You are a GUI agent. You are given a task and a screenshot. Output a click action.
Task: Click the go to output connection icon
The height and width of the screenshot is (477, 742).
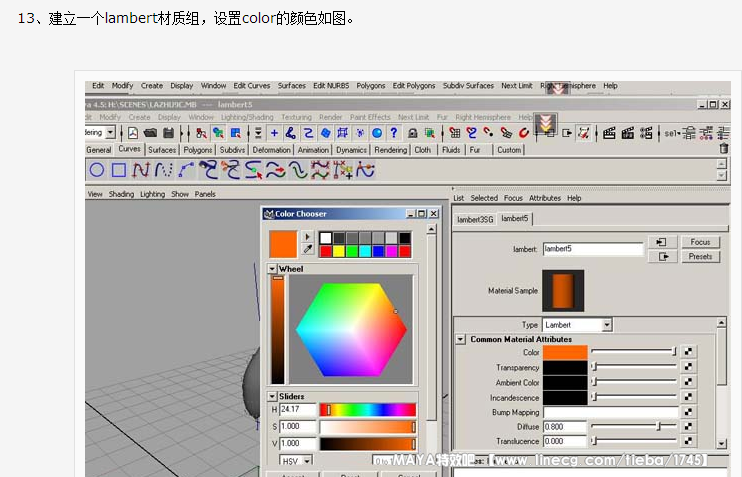click(x=661, y=257)
